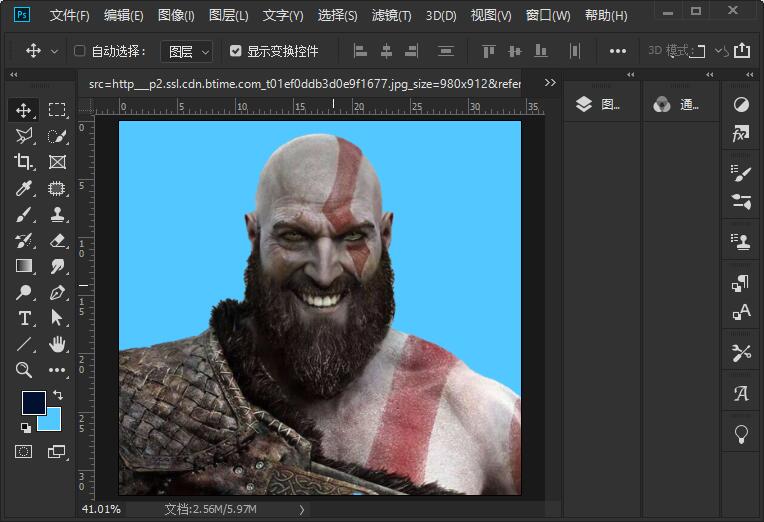
Task: Open the Glyphs panel icon
Action: click(x=741, y=392)
